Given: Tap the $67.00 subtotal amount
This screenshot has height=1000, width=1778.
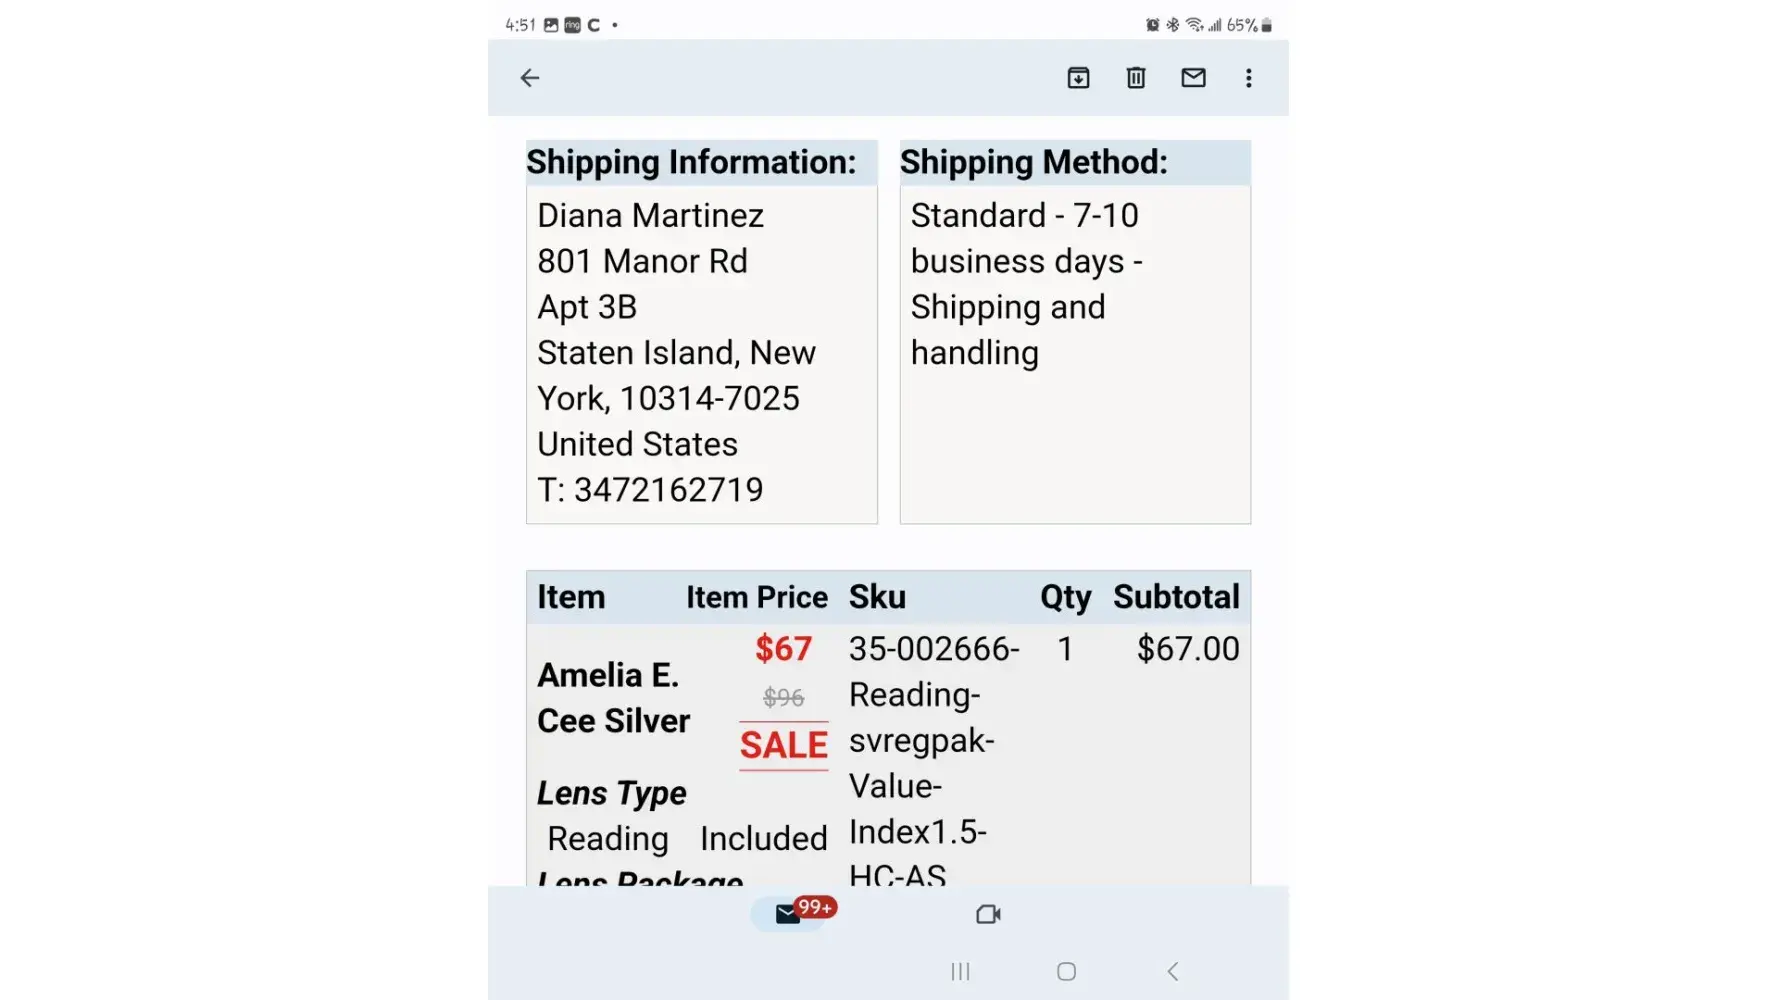Looking at the screenshot, I should click(x=1188, y=649).
